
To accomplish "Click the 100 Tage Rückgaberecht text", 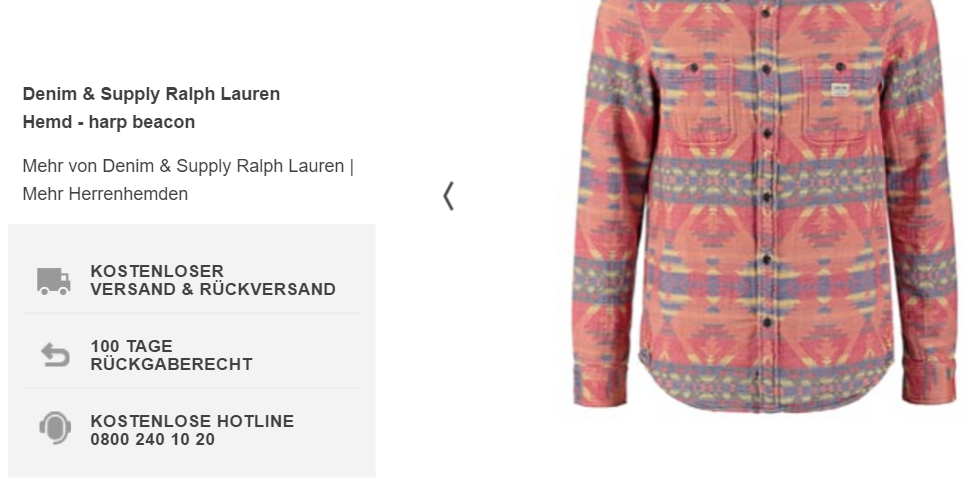I will pyautogui.click(x=171, y=355).
